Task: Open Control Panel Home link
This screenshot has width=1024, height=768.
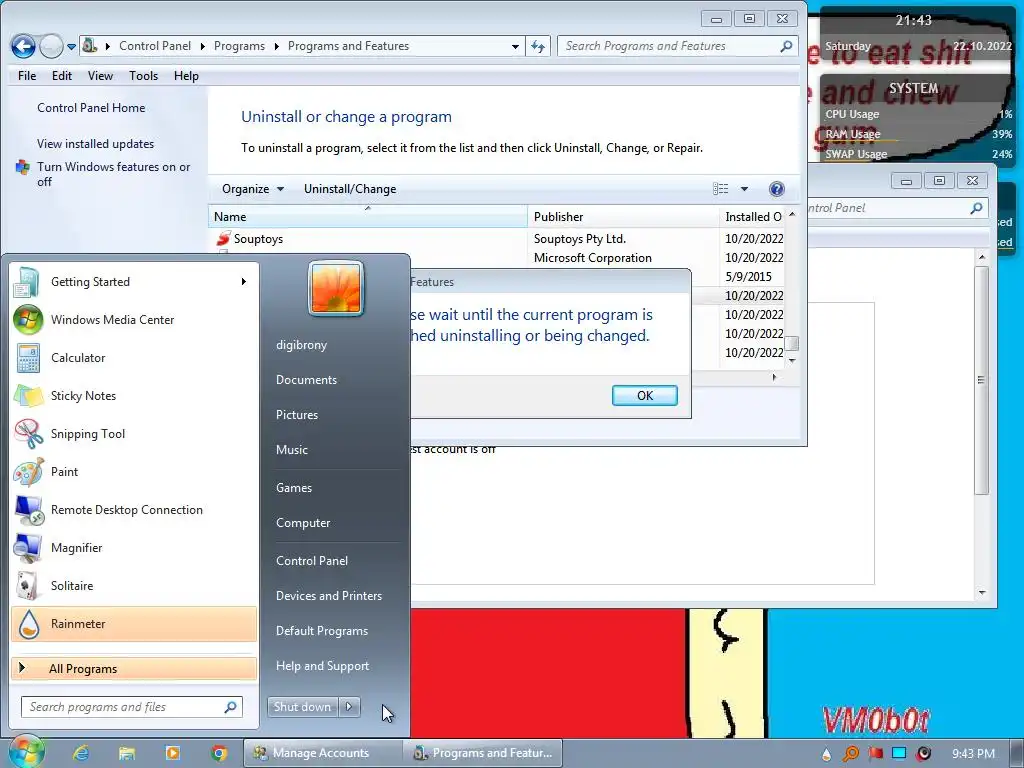Action: [91, 108]
